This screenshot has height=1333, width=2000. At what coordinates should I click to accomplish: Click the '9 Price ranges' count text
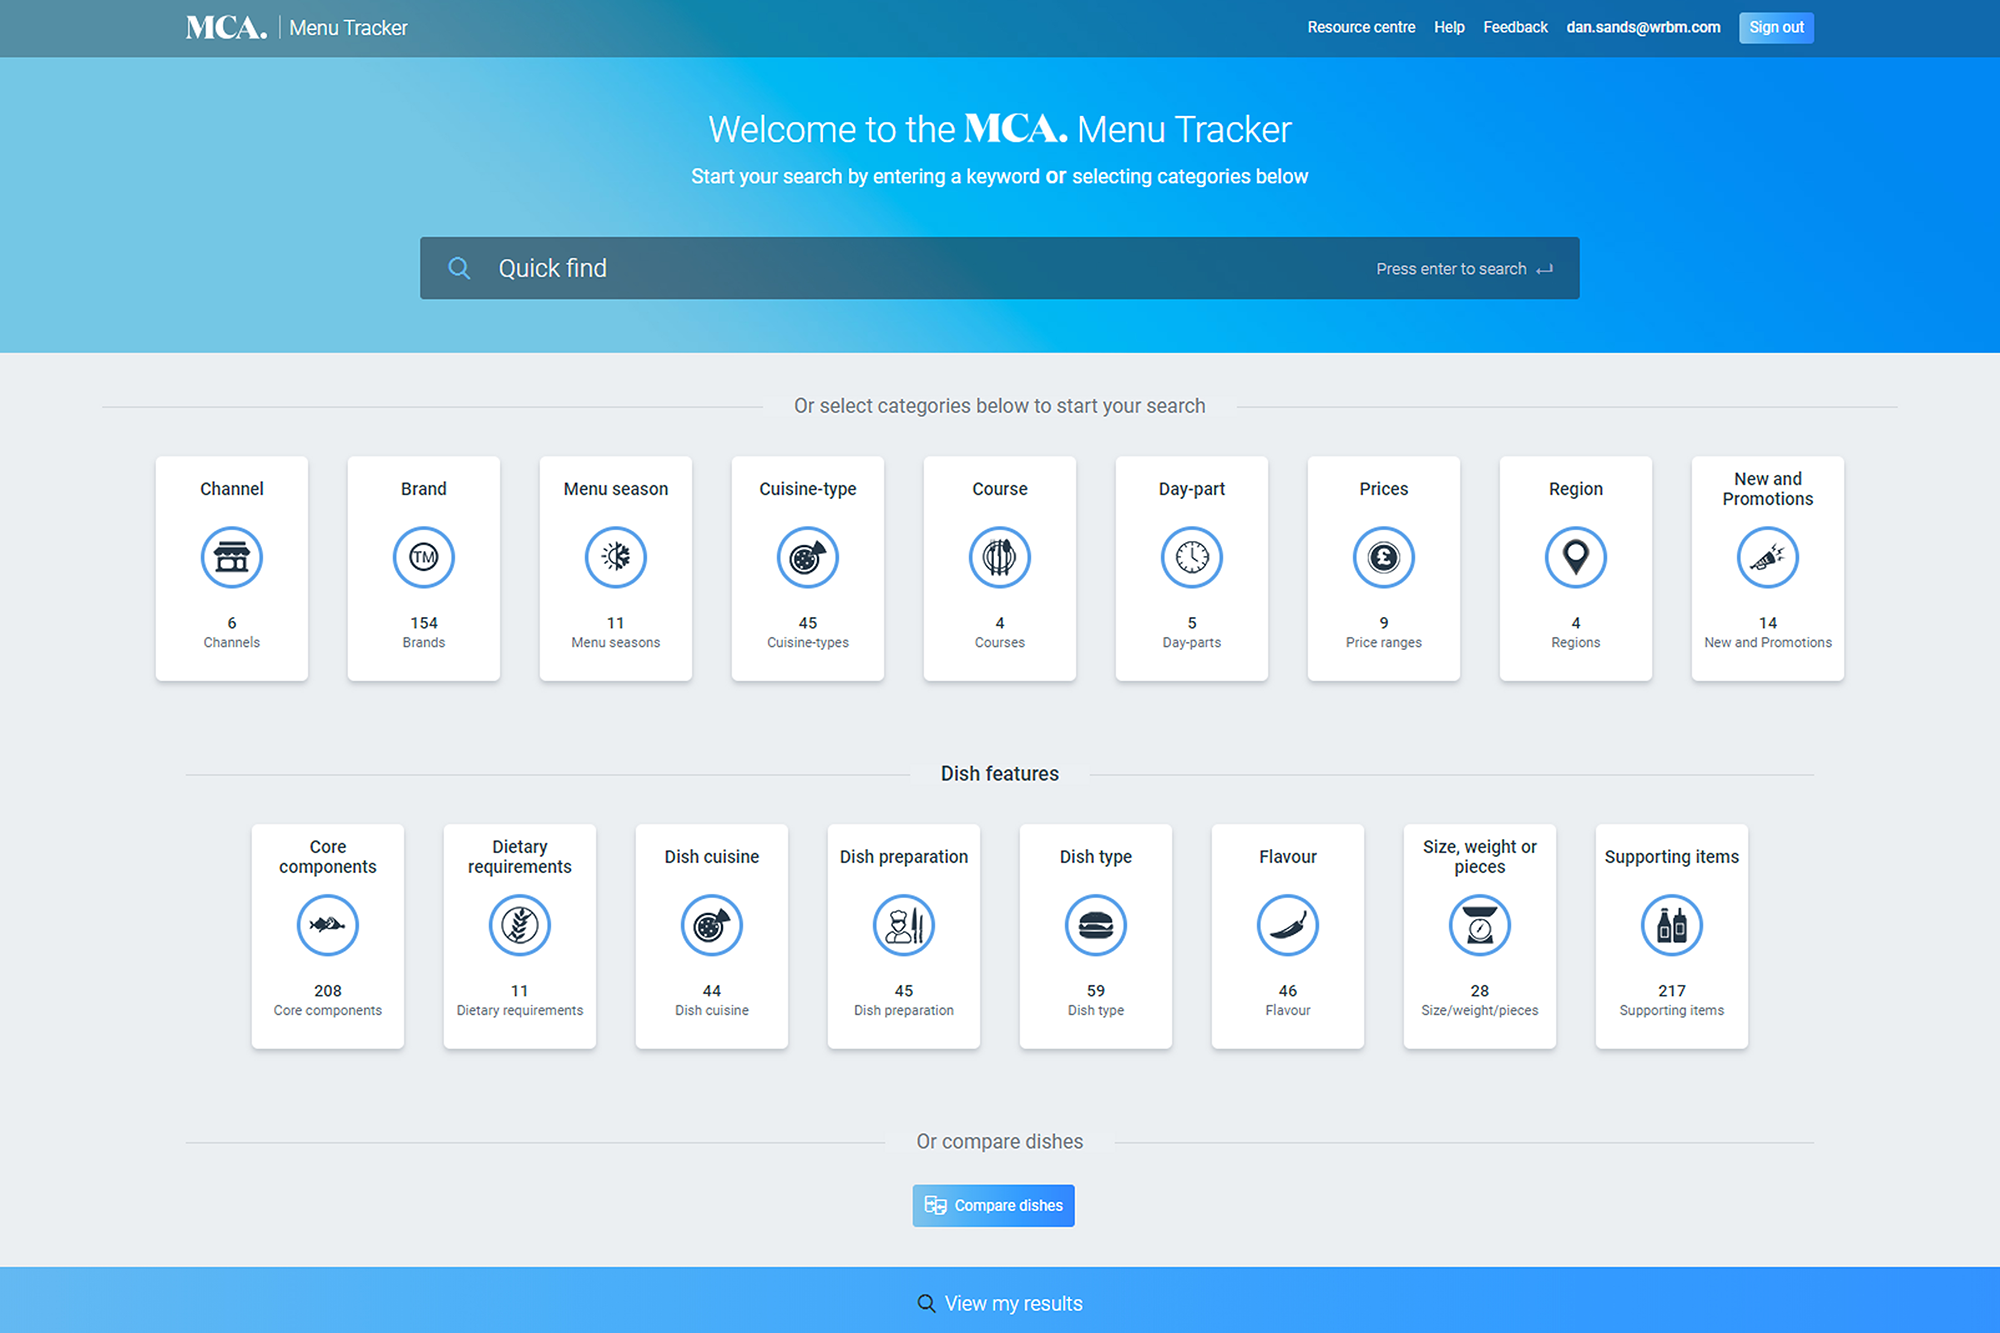click(x=1384, y=632)
